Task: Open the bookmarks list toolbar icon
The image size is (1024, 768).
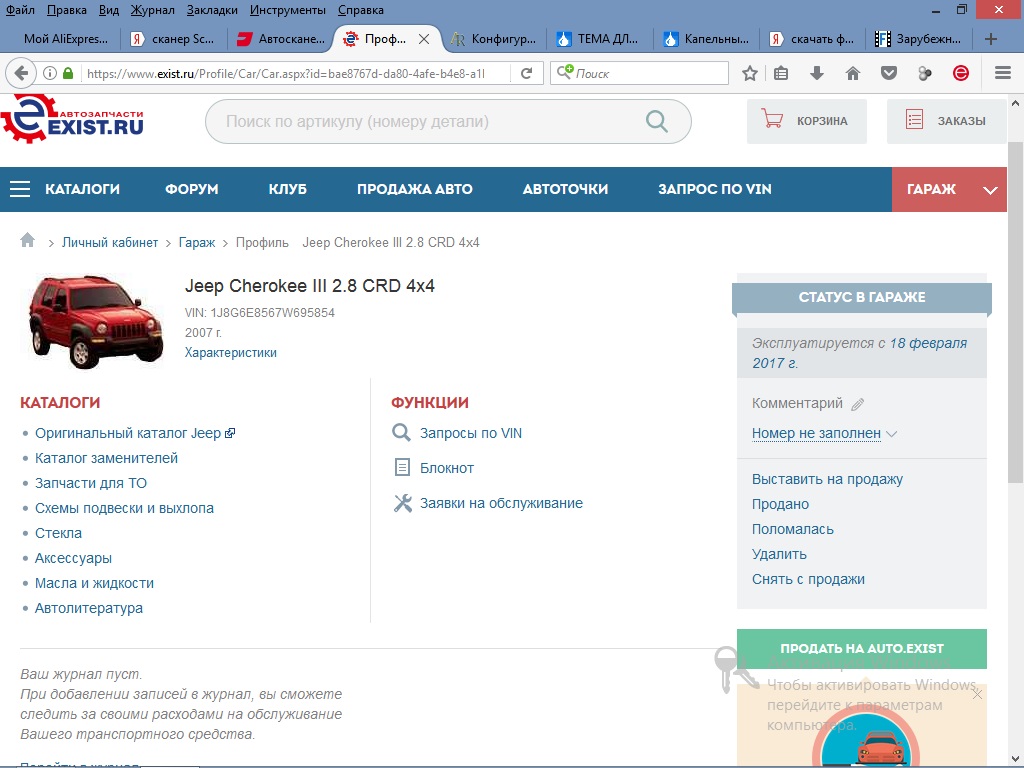Action: [x=781, y=73]
